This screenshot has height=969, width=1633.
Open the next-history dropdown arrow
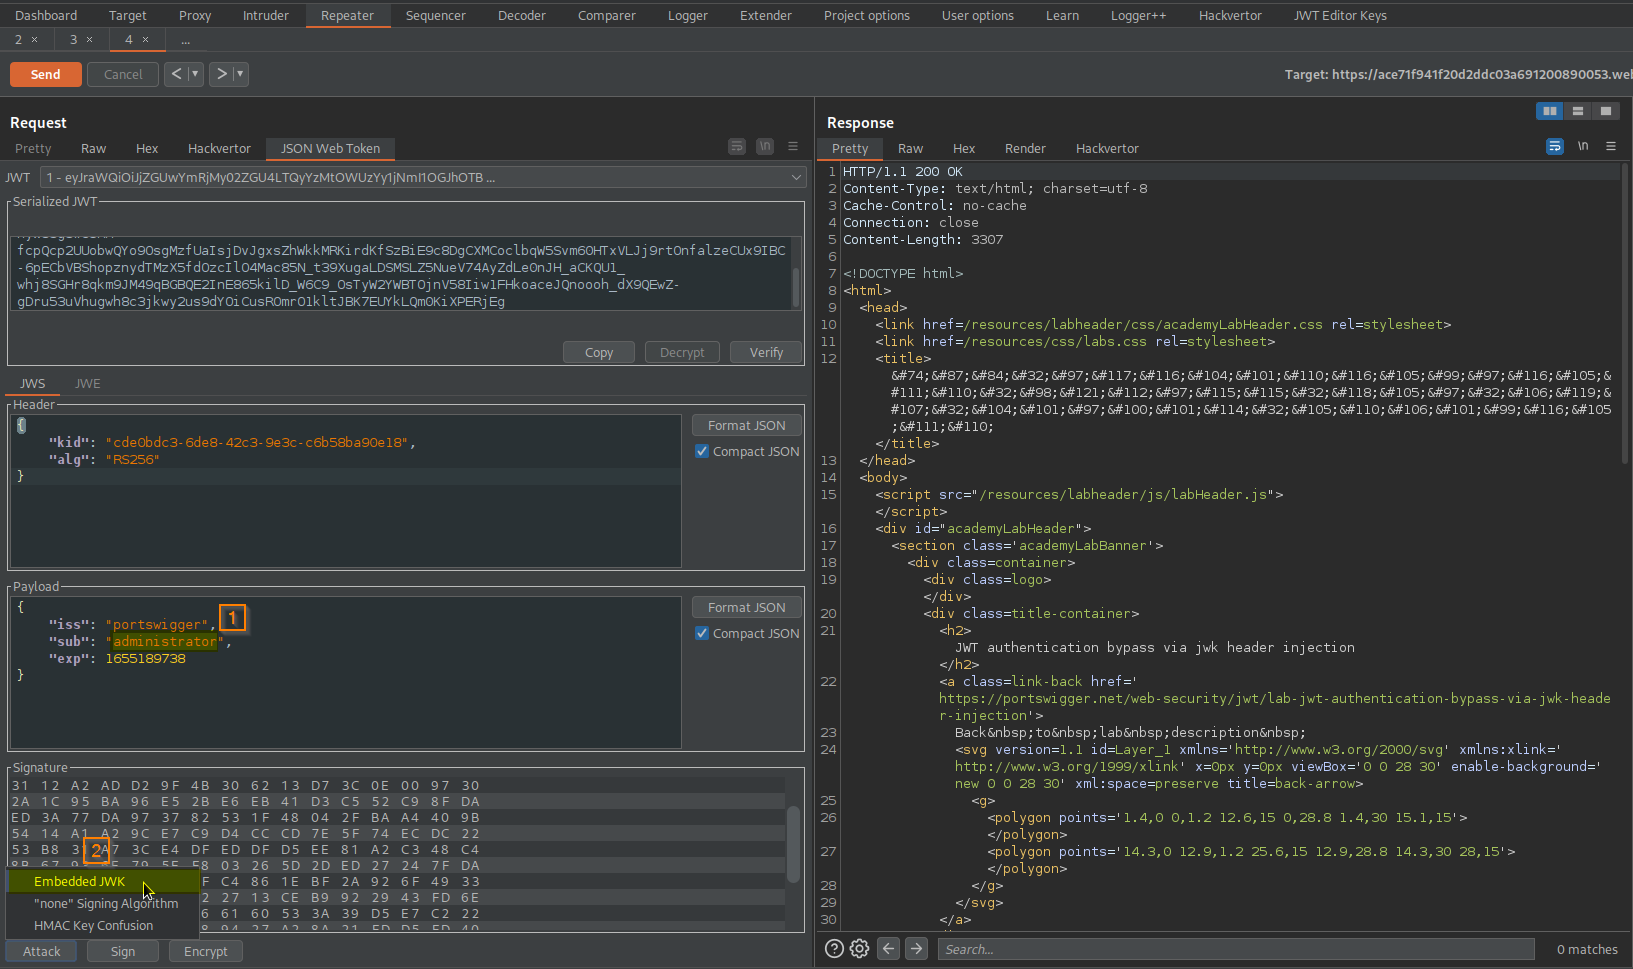(240, 74)
